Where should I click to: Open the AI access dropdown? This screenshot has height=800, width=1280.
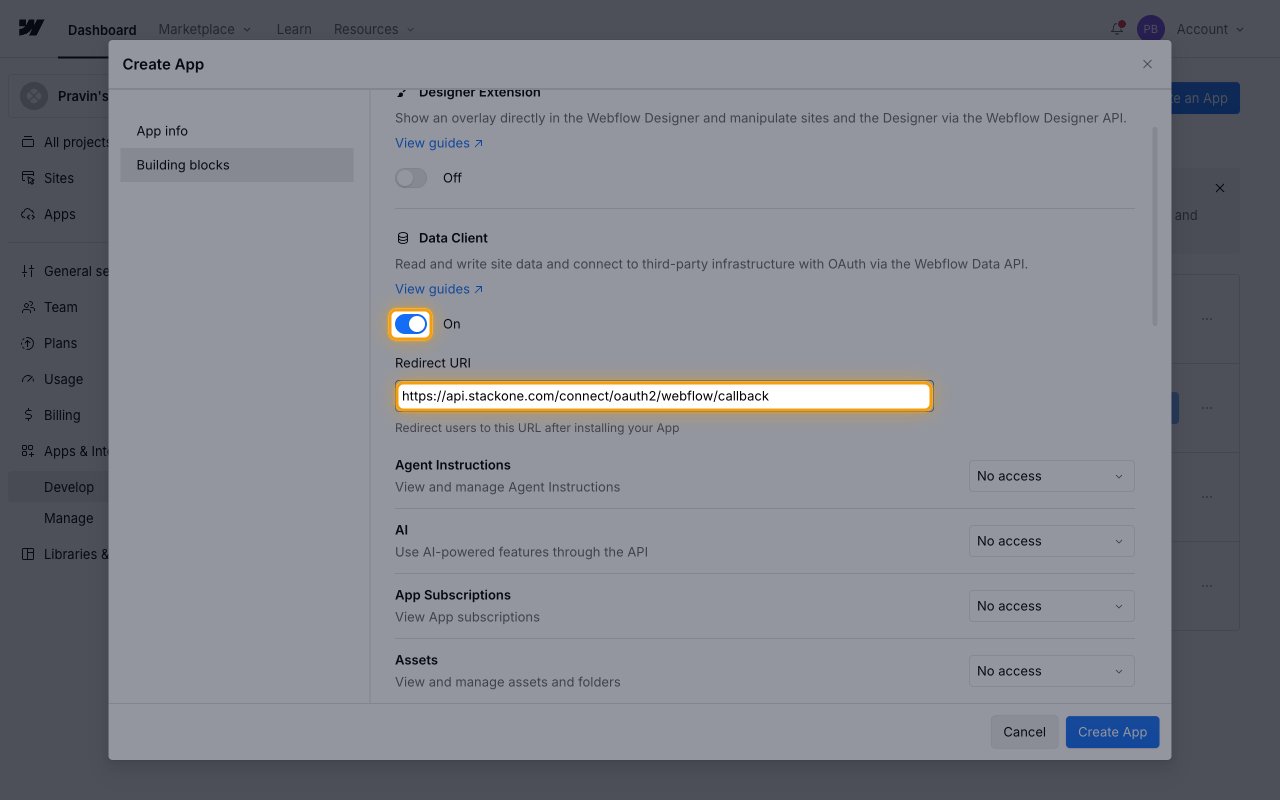[x=1052, y=541]
